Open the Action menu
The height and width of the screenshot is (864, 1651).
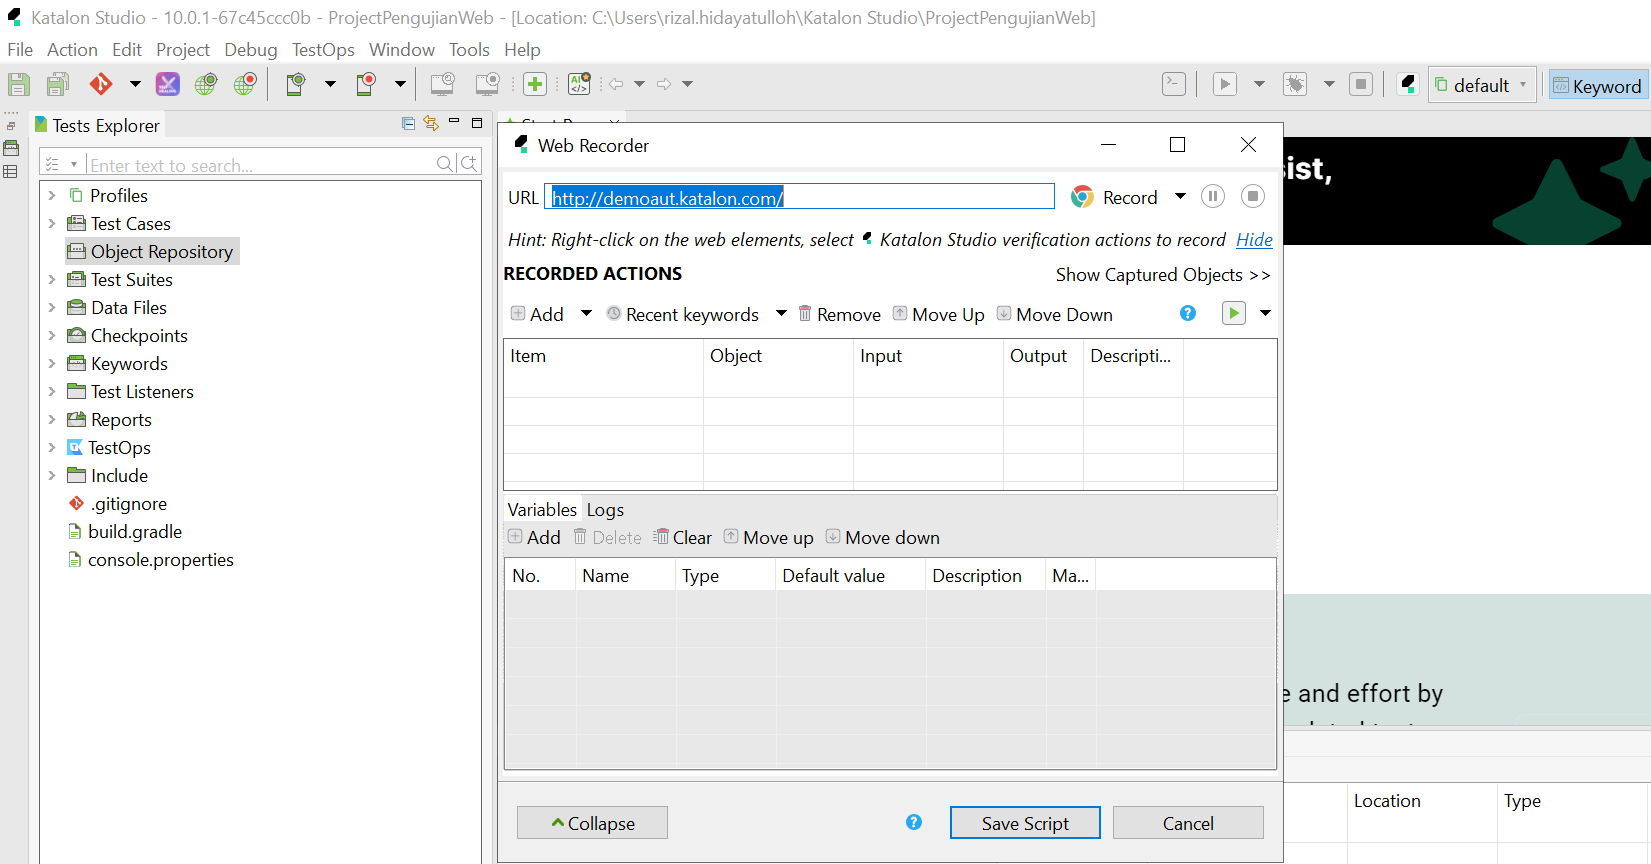click(x=72, y=50)
